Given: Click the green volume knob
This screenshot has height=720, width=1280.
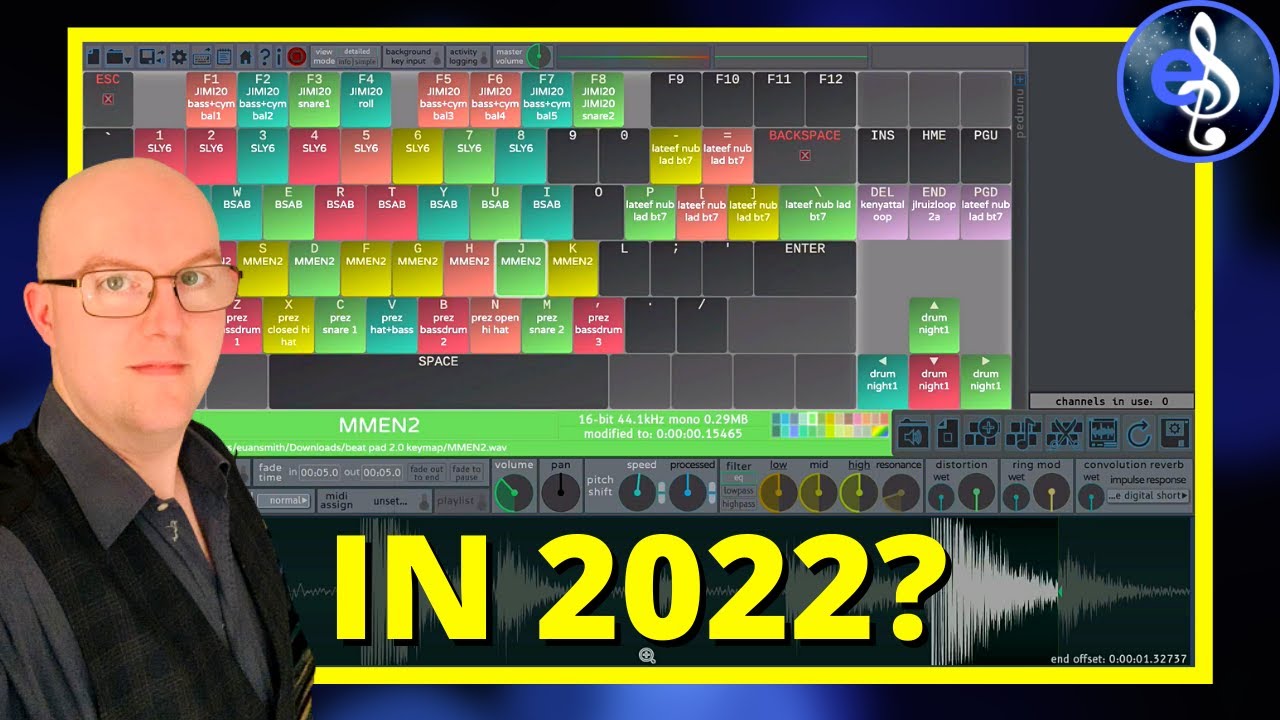Looking at the screenshot, I should tap(513, 491).
